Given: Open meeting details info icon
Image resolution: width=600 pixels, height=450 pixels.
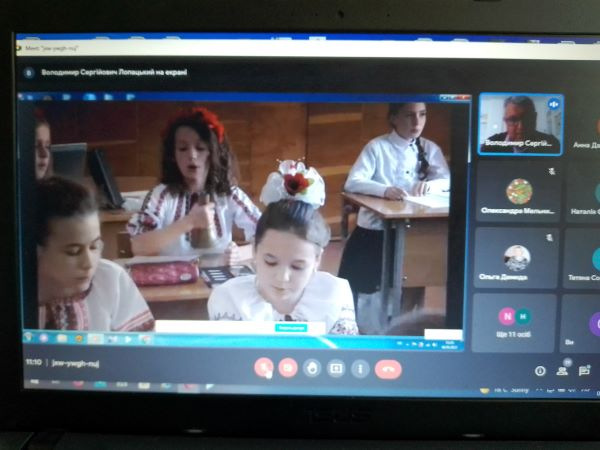Looking at the screenshot, I should [540, 371].
